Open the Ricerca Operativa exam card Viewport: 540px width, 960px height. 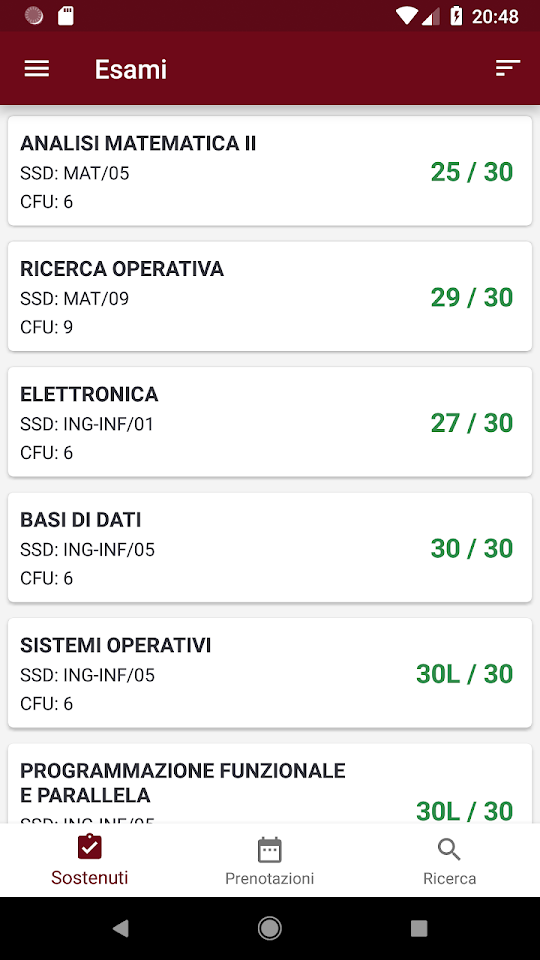[x=269, y=296]
